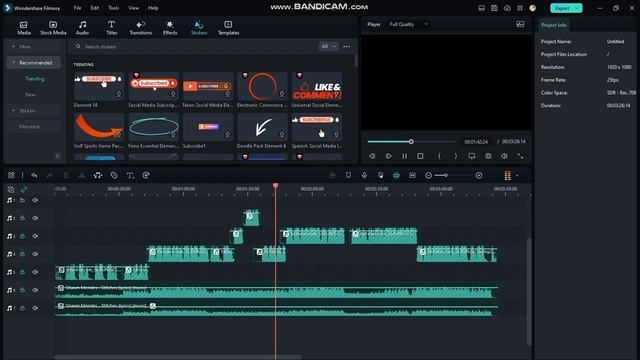Open the player volume control
640x360 pixels.
(504, 156)
